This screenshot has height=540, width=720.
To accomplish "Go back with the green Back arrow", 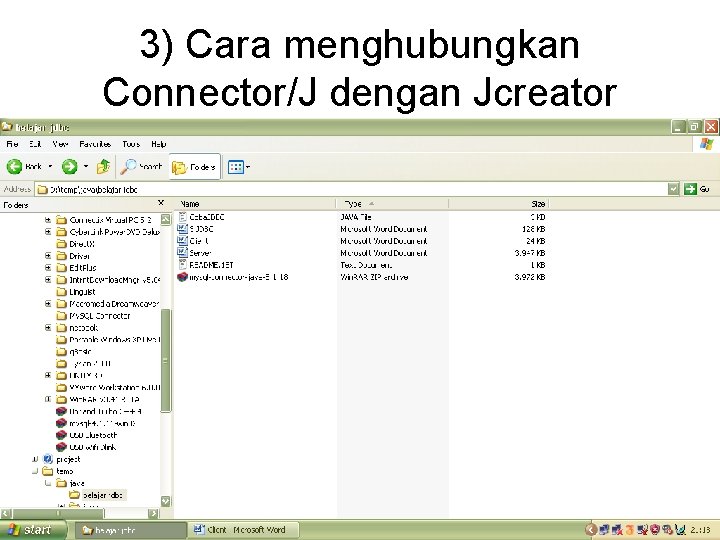I will click(24, 167).
